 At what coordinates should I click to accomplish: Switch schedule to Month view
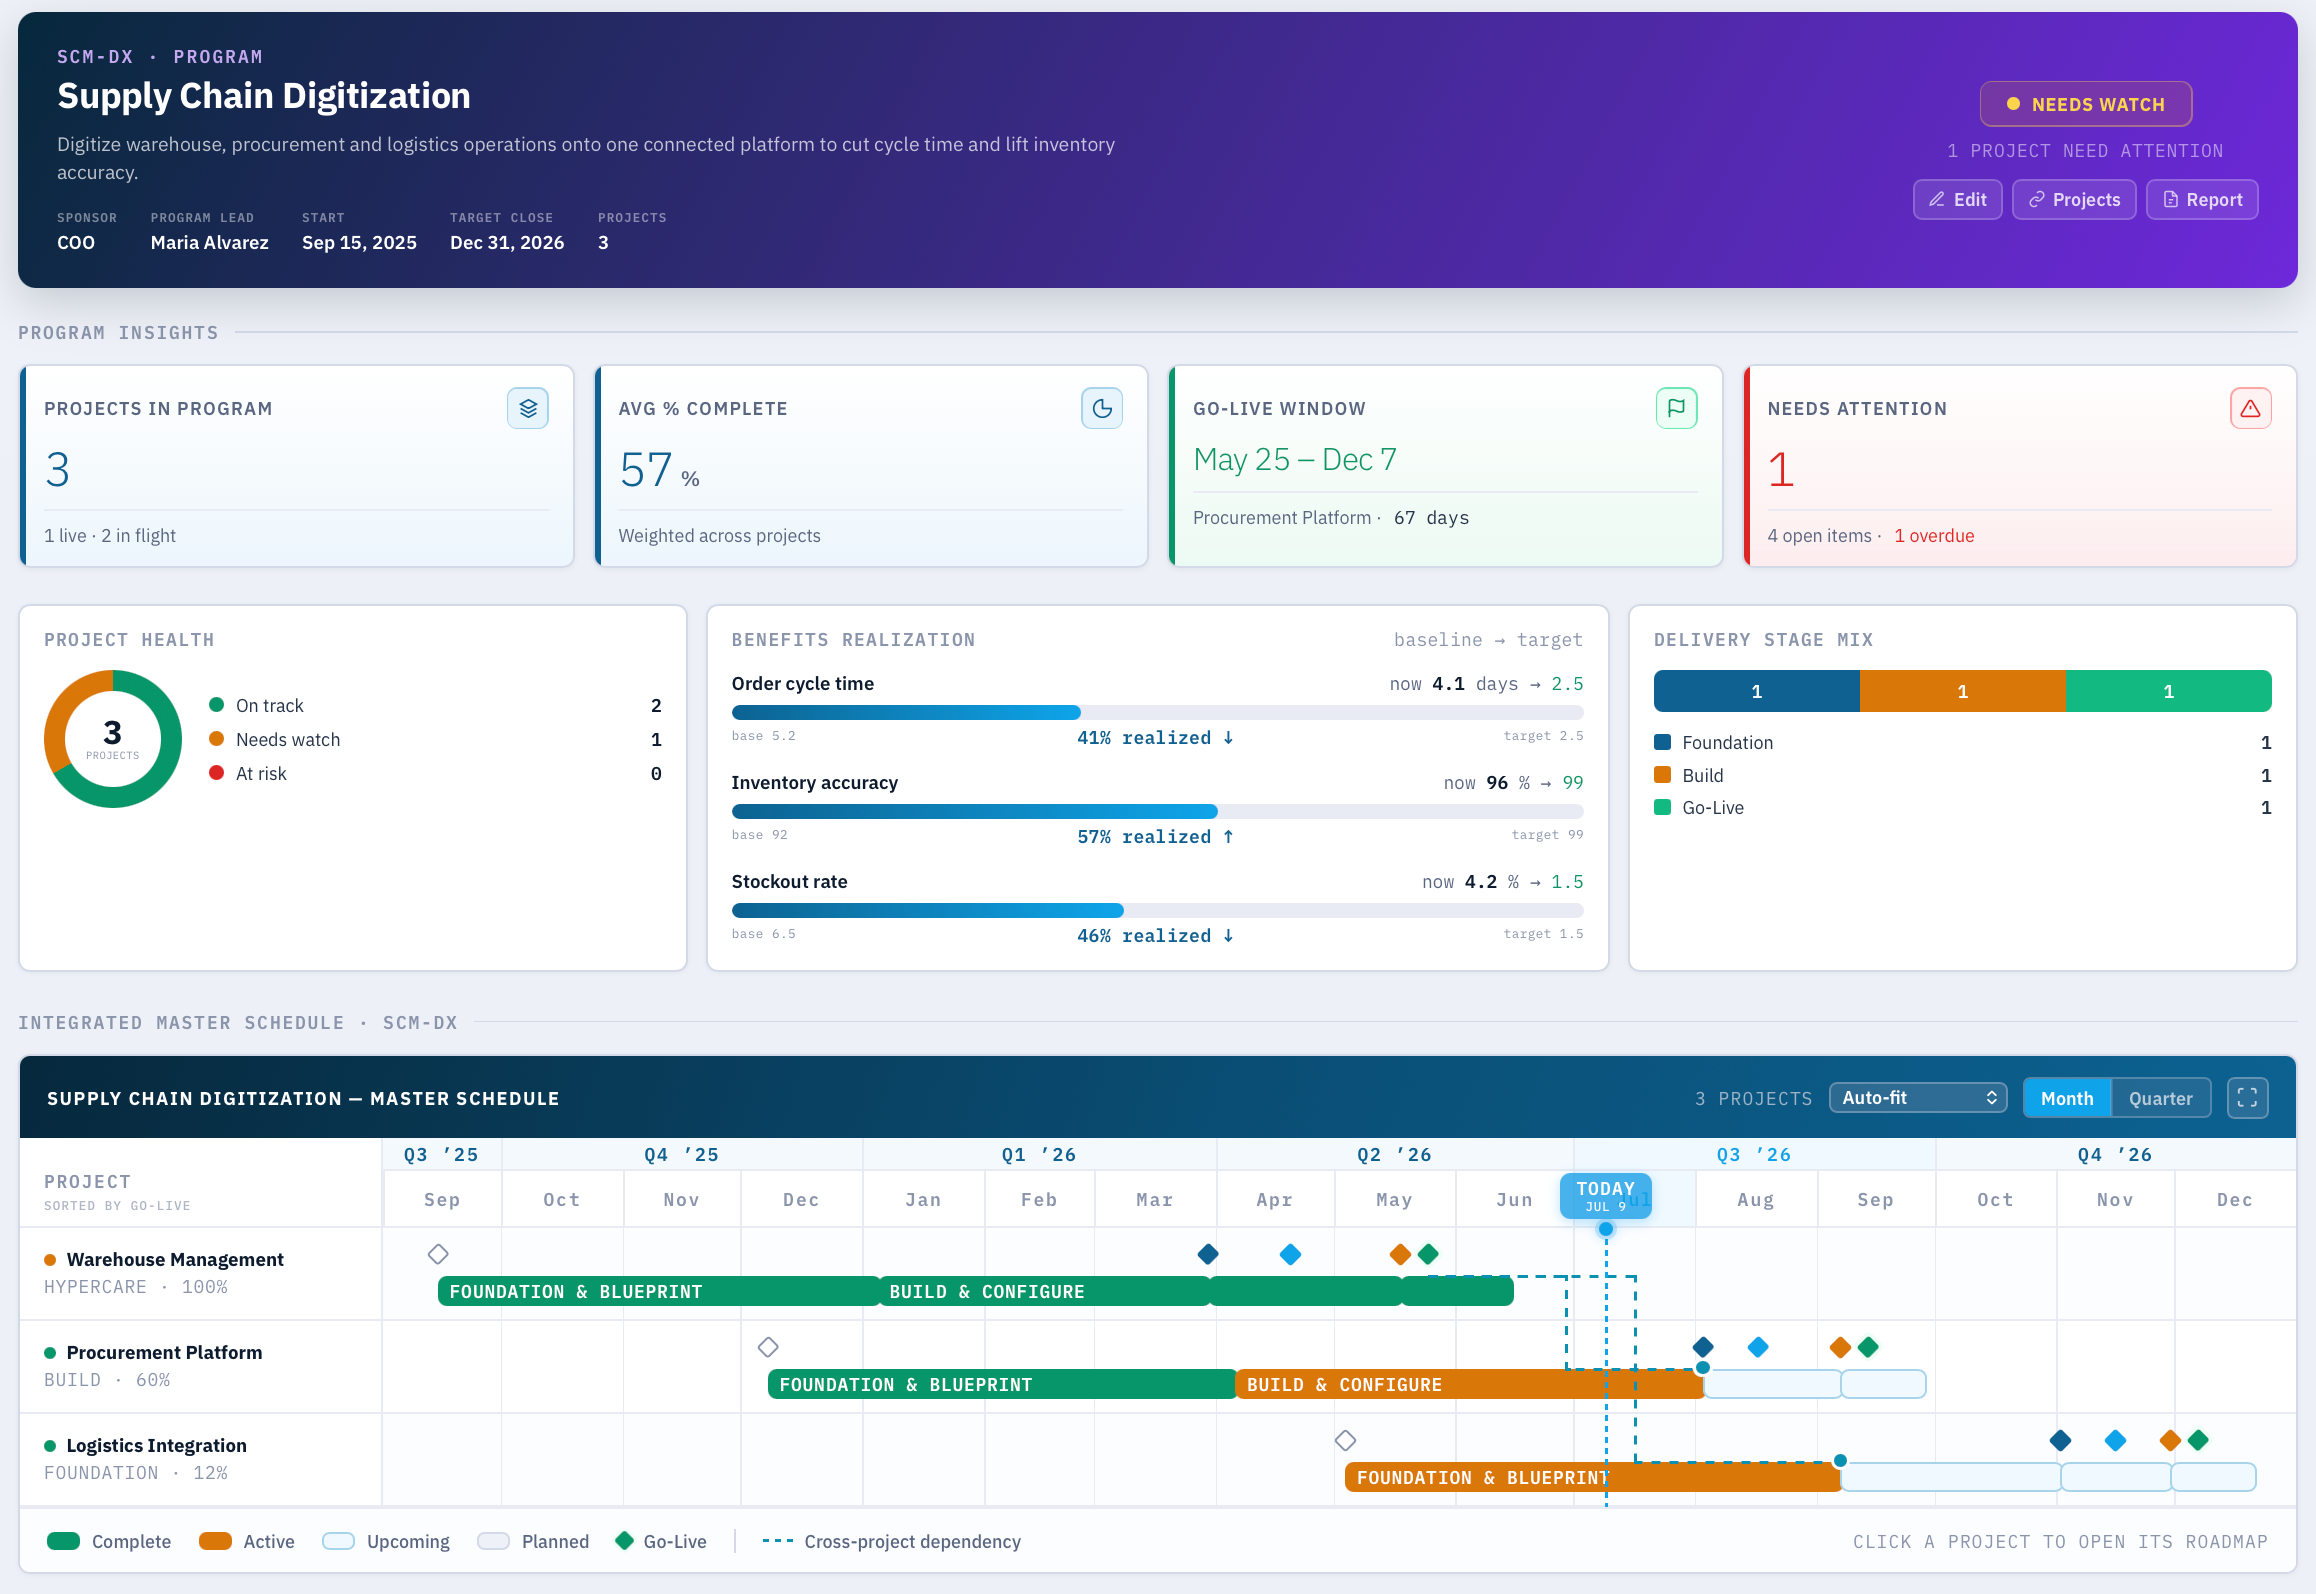[x=2067, y=1098]
